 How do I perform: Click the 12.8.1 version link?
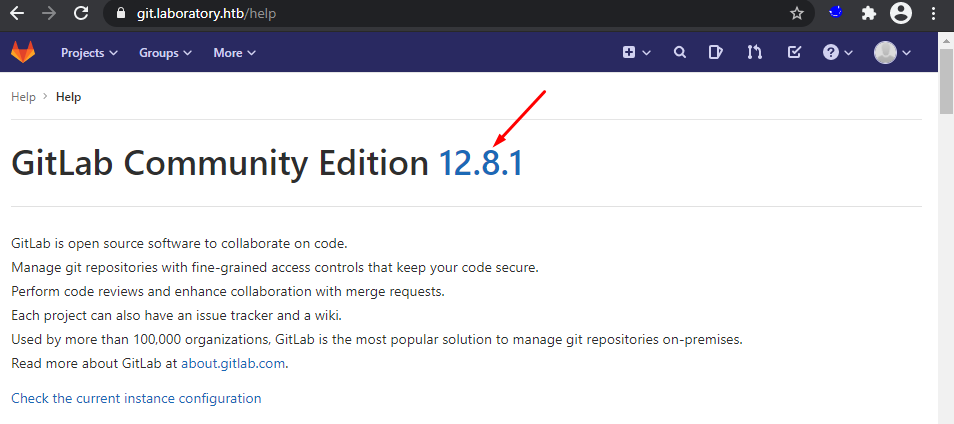coord(481,164)
